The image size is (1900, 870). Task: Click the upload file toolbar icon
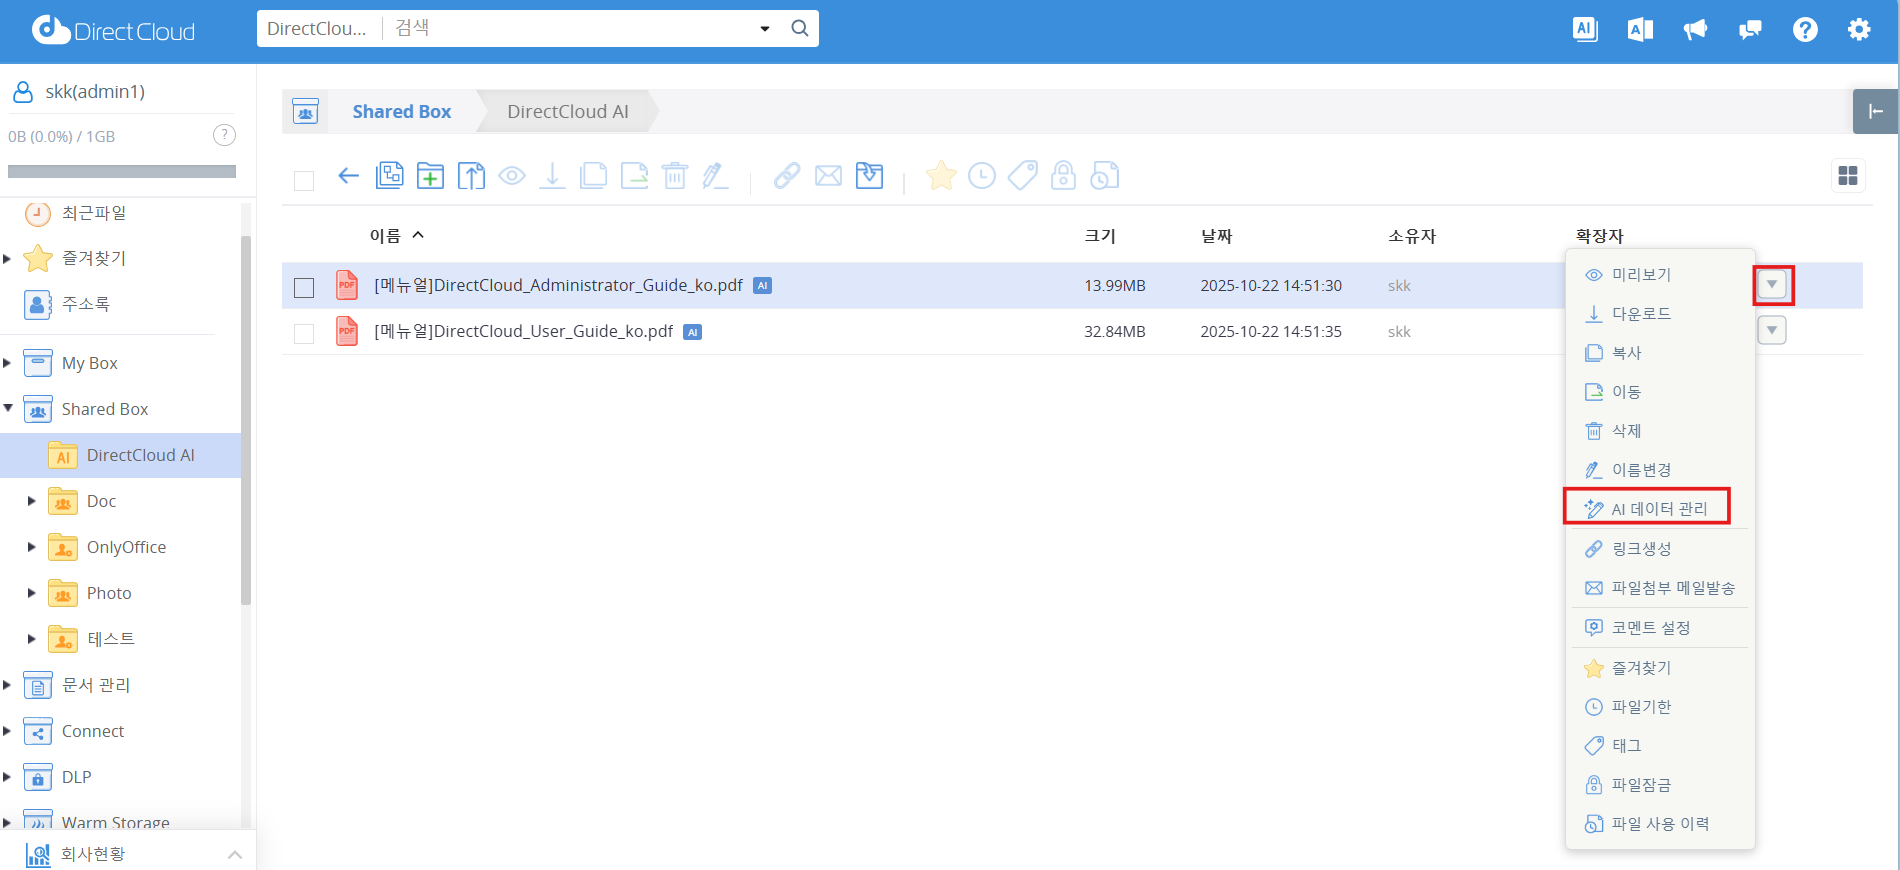[471, 176]
